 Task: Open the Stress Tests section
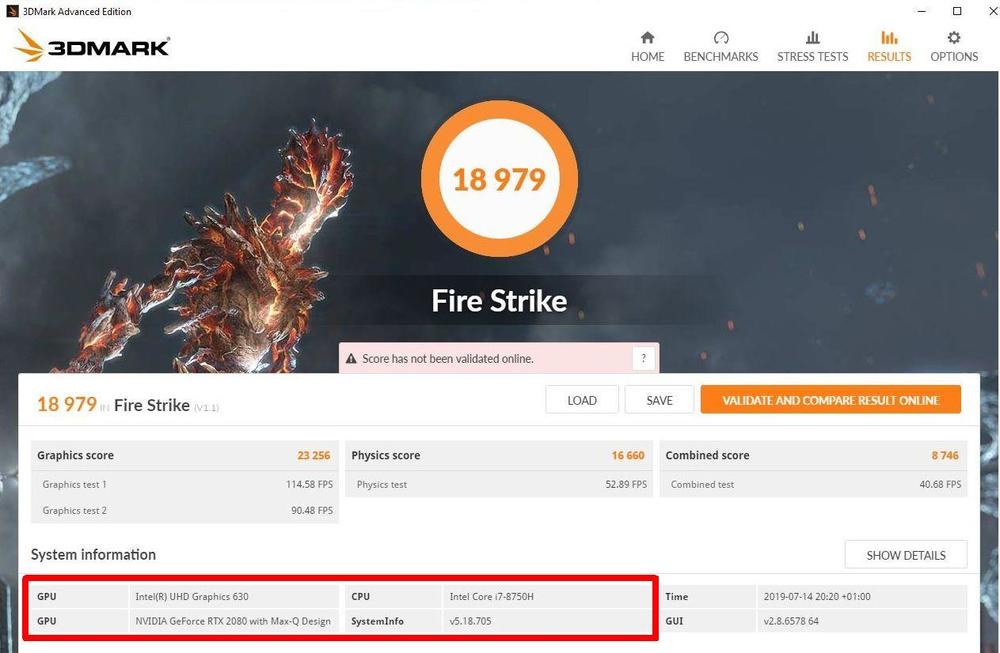(812, 47)
